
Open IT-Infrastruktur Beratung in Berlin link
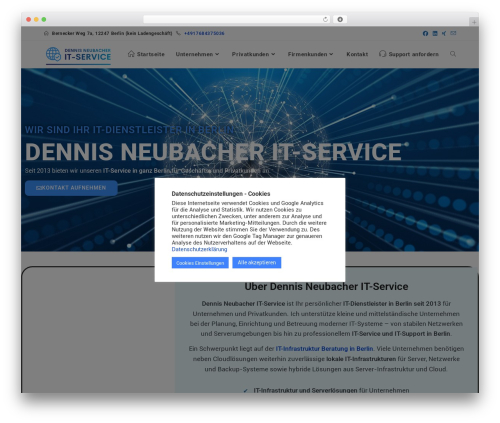tap(324, 349)
